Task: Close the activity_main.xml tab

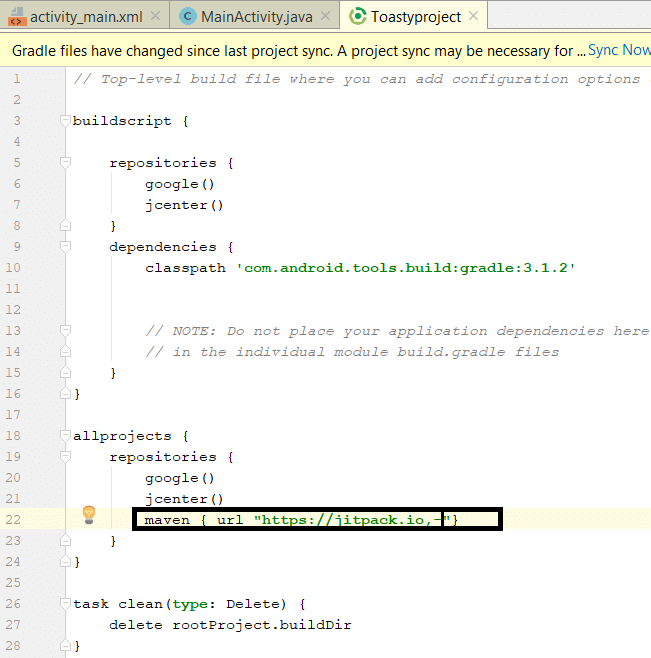Action: [155, 16]
